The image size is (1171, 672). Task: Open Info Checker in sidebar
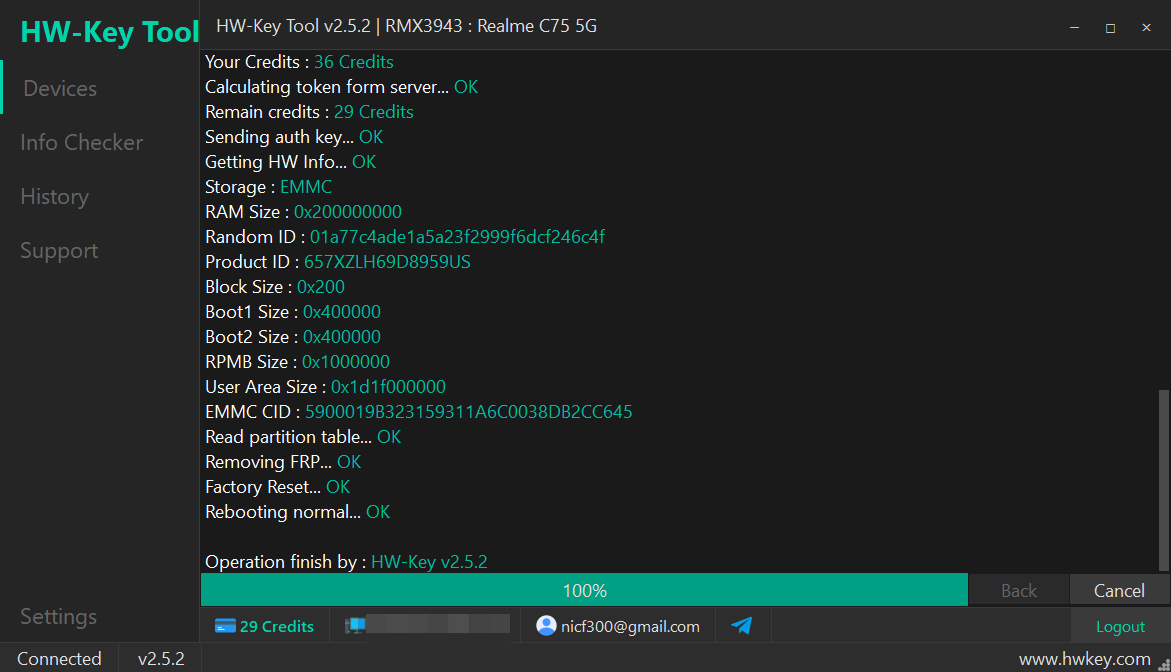pos(81,142)
